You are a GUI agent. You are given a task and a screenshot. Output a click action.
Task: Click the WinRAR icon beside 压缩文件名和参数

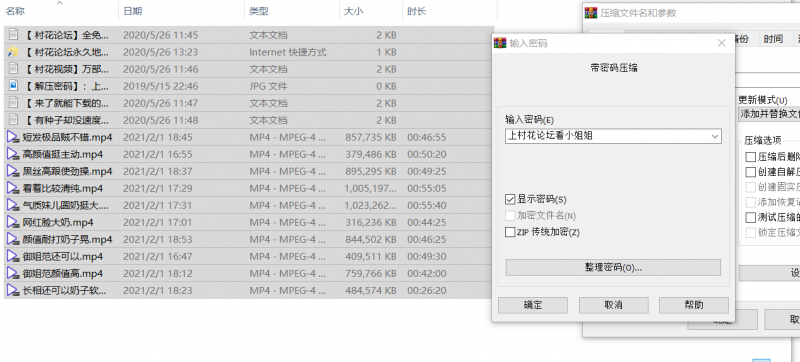(x=591, y=13)
